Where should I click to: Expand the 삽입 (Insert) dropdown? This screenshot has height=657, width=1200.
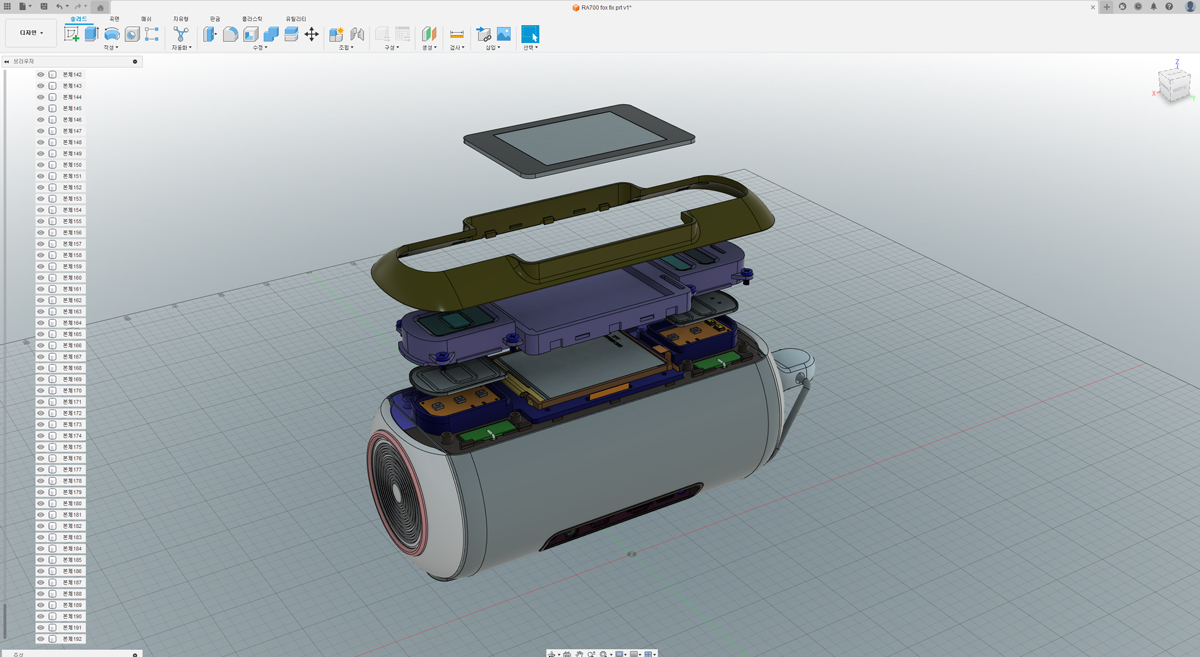(493, 47)
